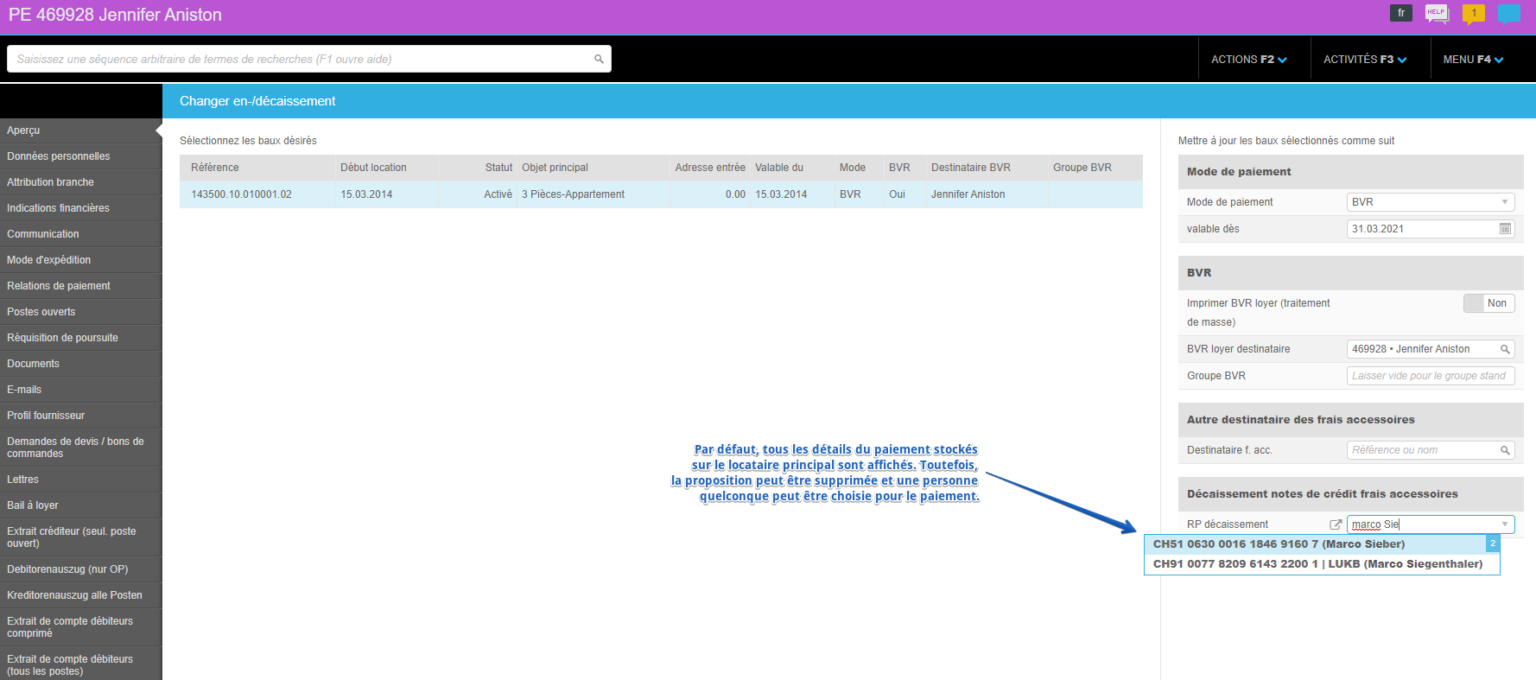Click the 'fr' language selector badge
Screen dimensions: 1536x680
(x=1401, y=13)
